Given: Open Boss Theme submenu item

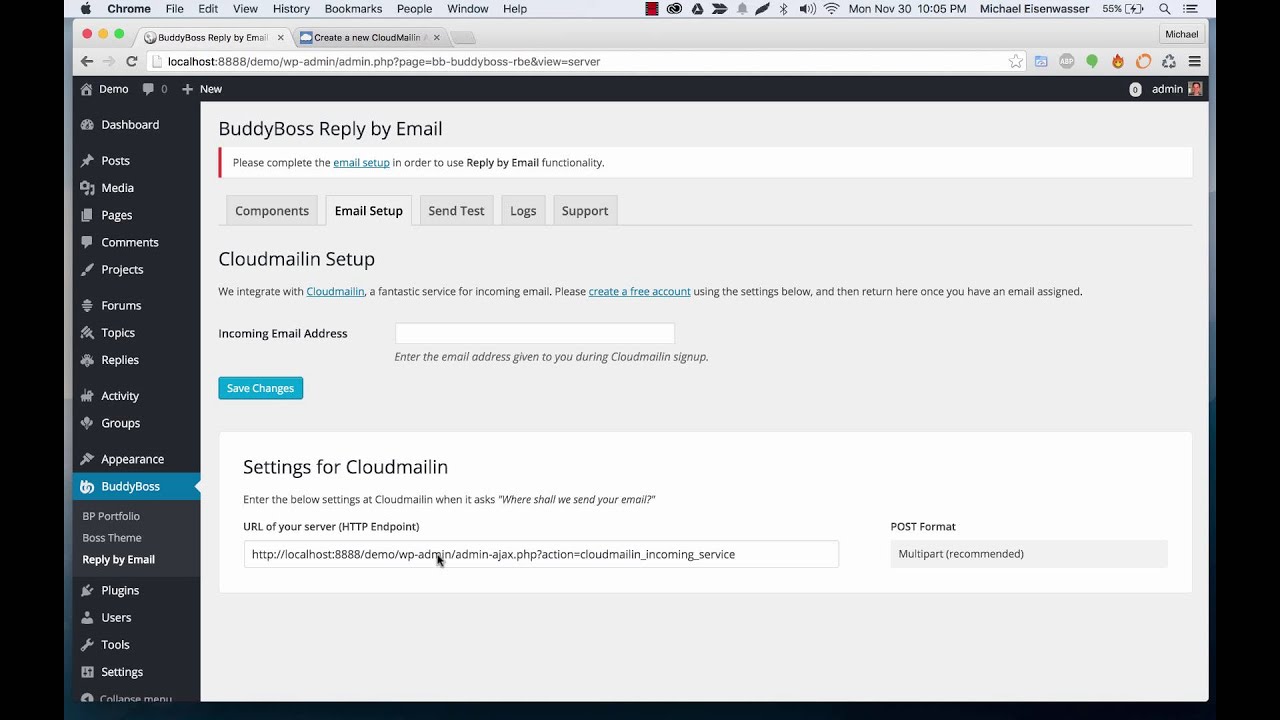Looking at the screenshot, I should pyautogui.click(x=112, y=538).
